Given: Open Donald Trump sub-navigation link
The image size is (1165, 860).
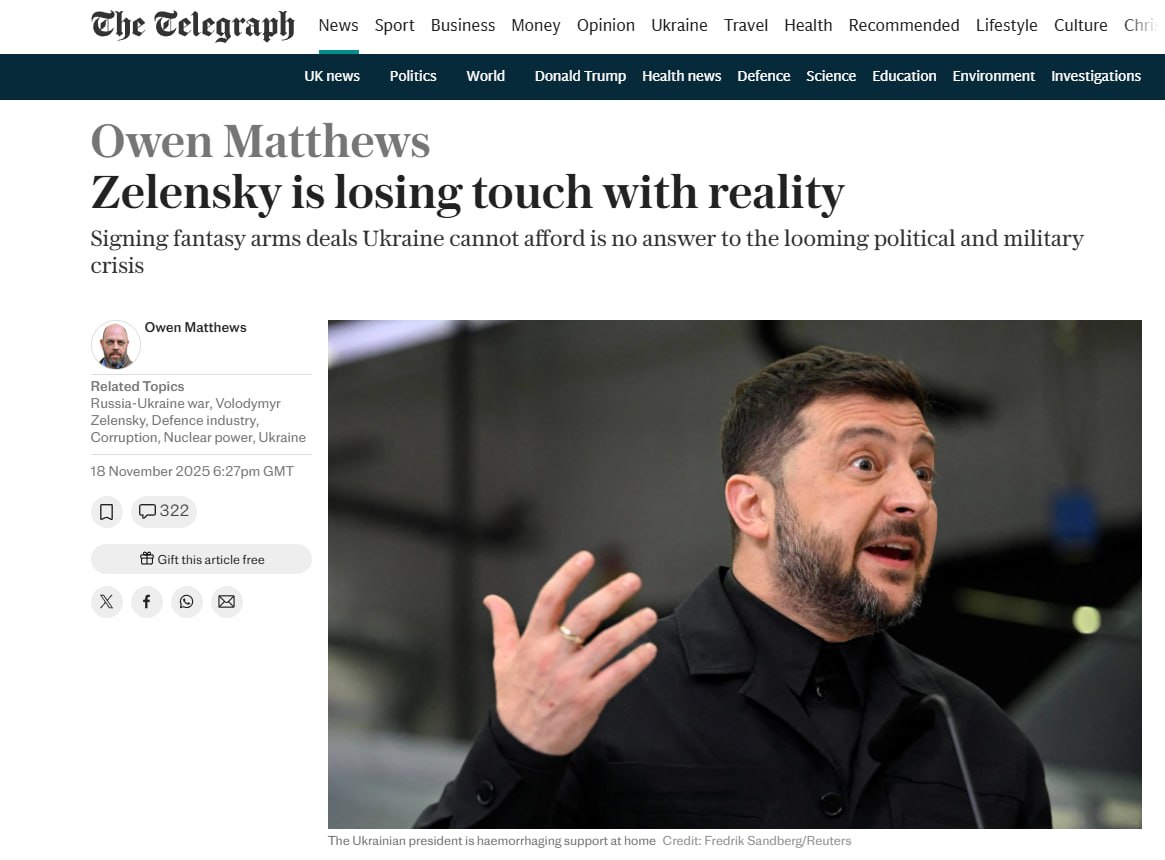Looking at the screenshot, I should click(x=580, y=76).
